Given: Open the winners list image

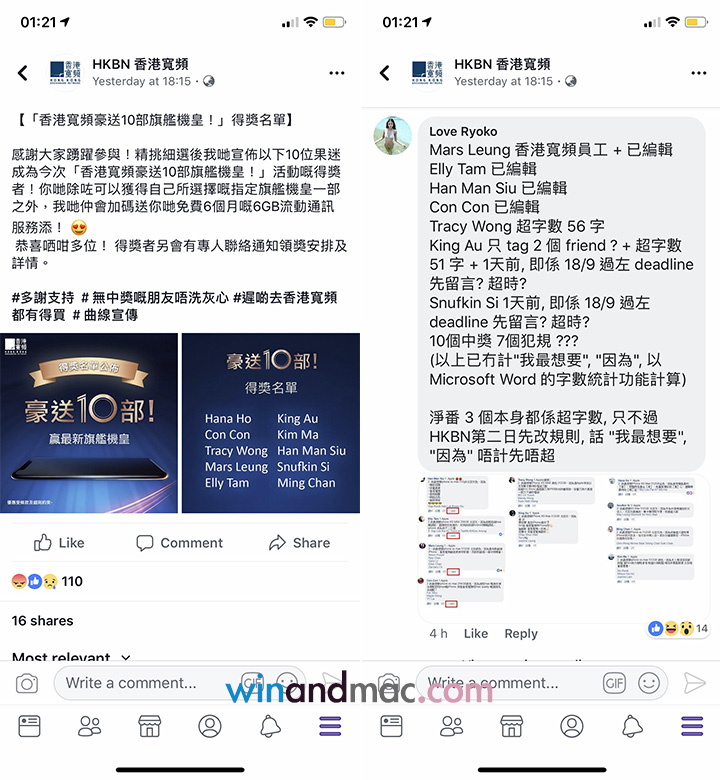Looking at the screenshot, I should [271, 423].
